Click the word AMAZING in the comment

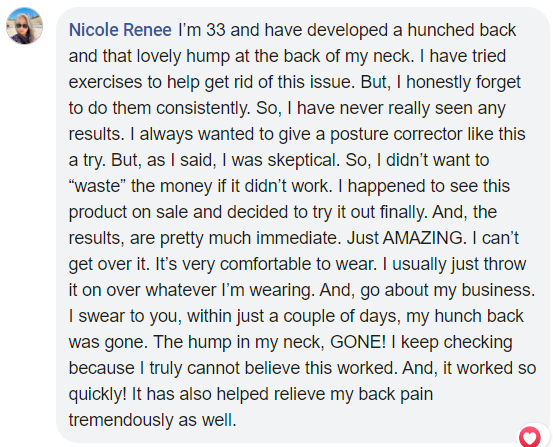coord(423,238)
